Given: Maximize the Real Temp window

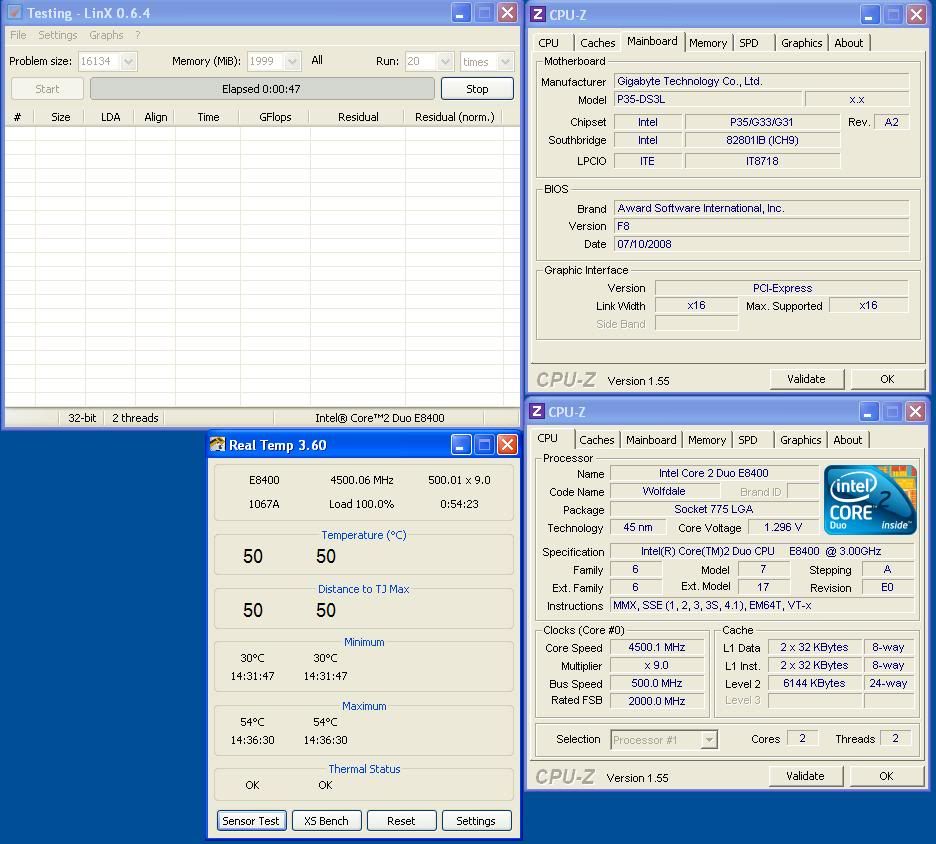Looking at the screenshot, I should 484,445.
